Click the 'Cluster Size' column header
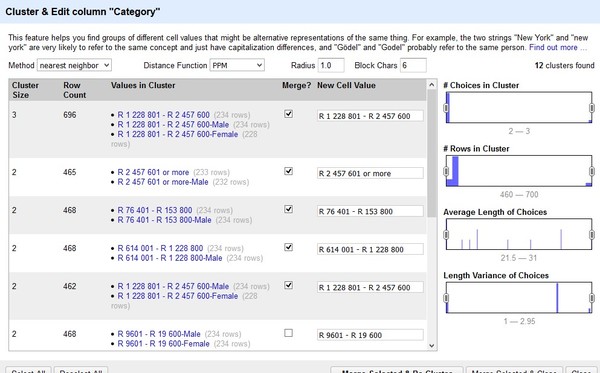The image size is (600, 373). (x=25, y=90)
